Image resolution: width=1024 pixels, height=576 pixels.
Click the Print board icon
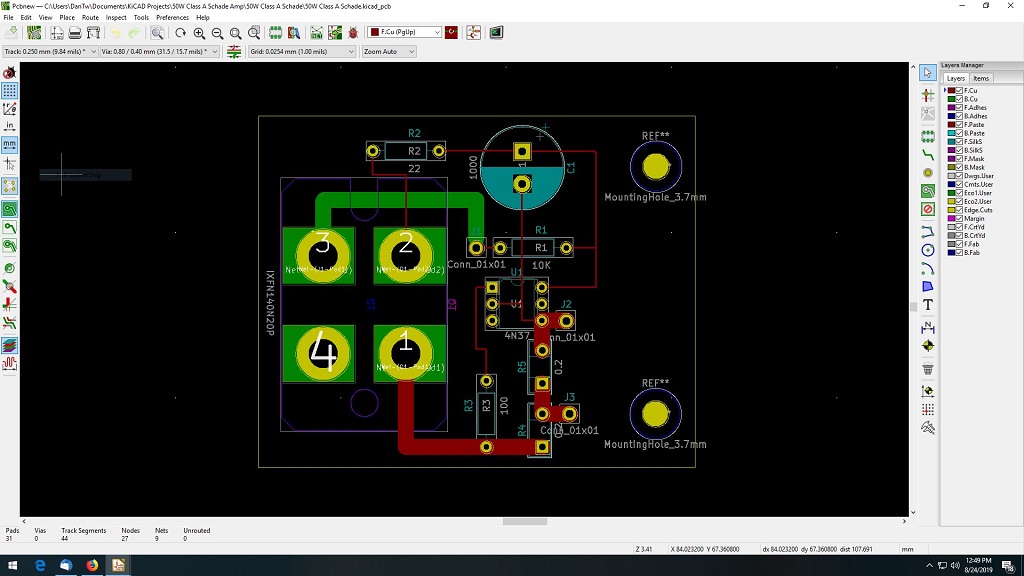74,32
